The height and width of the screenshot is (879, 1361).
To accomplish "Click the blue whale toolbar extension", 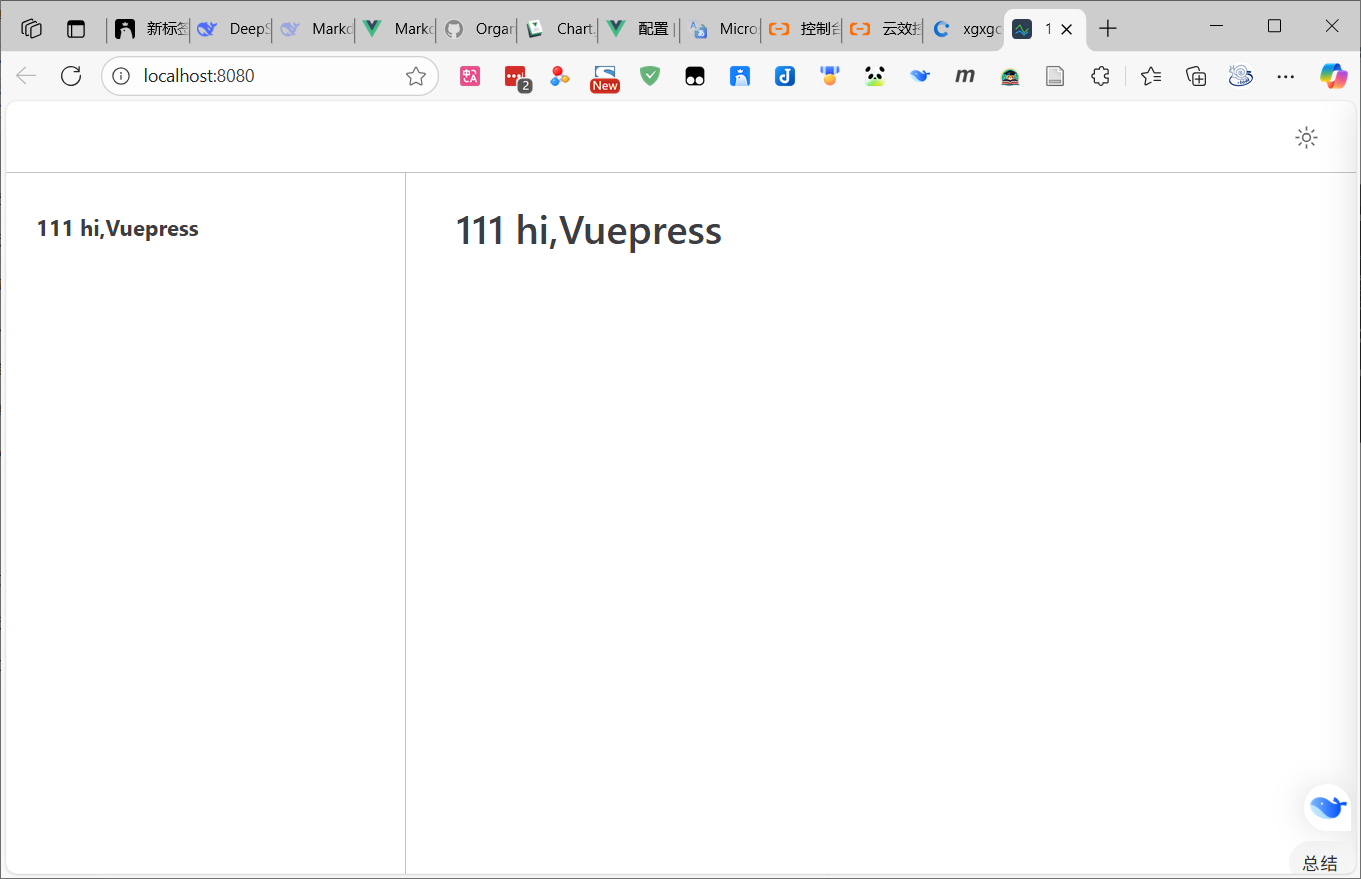I will (x=920, y=76).
